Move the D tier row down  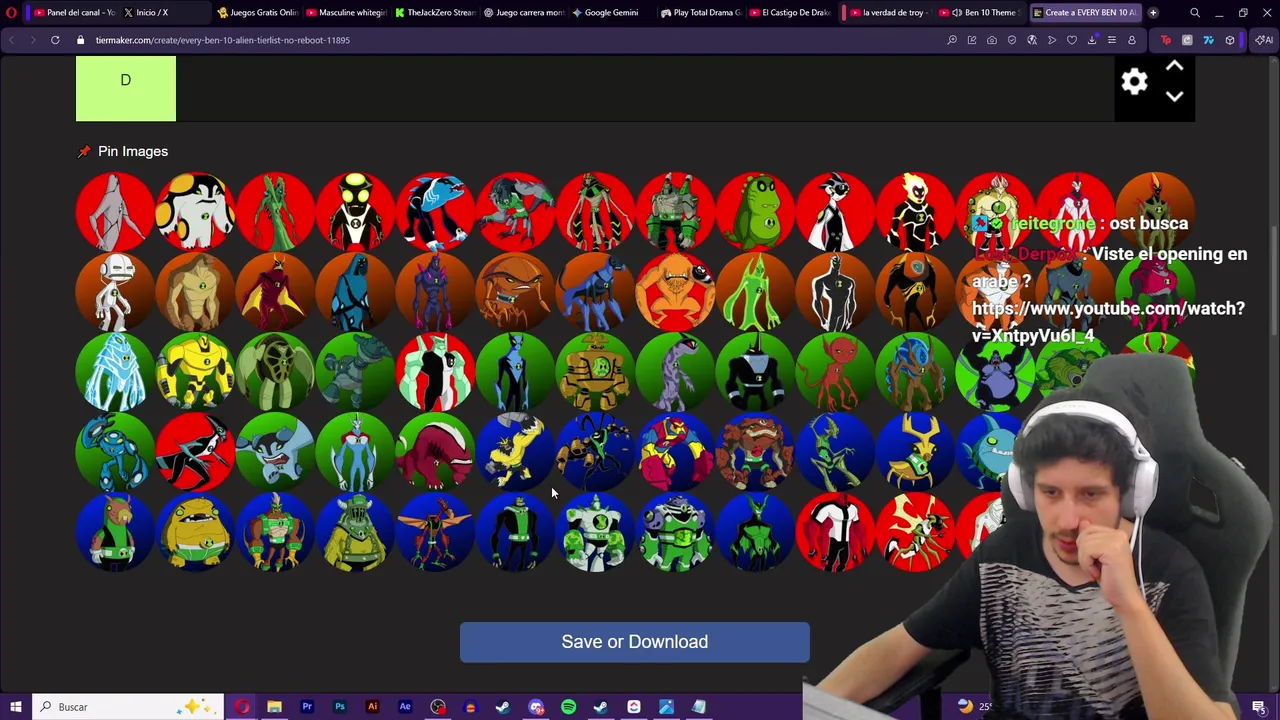coord(1174,97)
